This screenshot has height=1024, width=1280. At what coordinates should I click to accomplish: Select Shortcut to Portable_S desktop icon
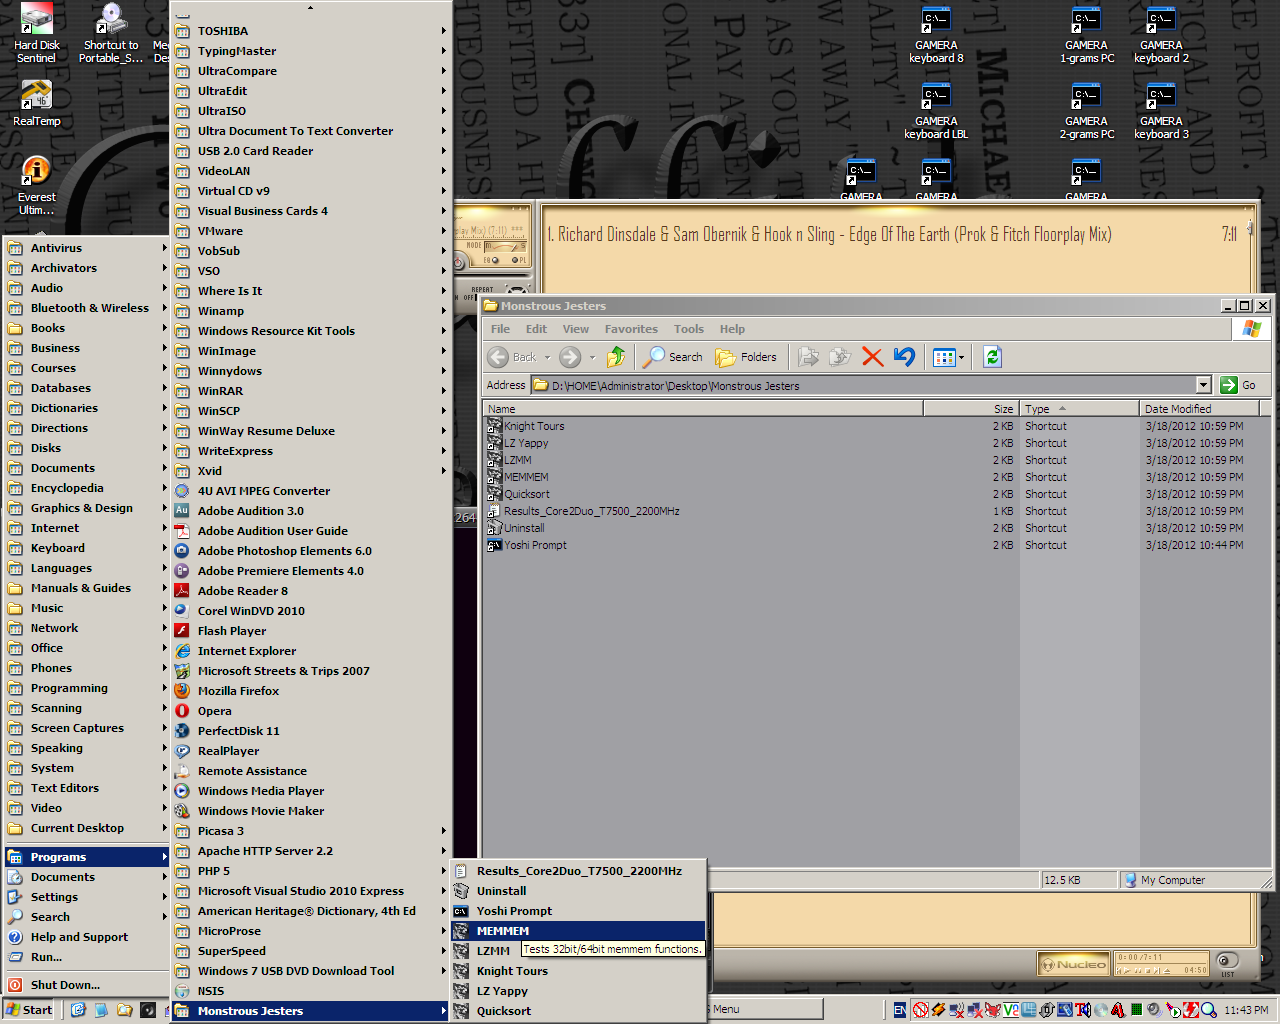tap(111, 33)
